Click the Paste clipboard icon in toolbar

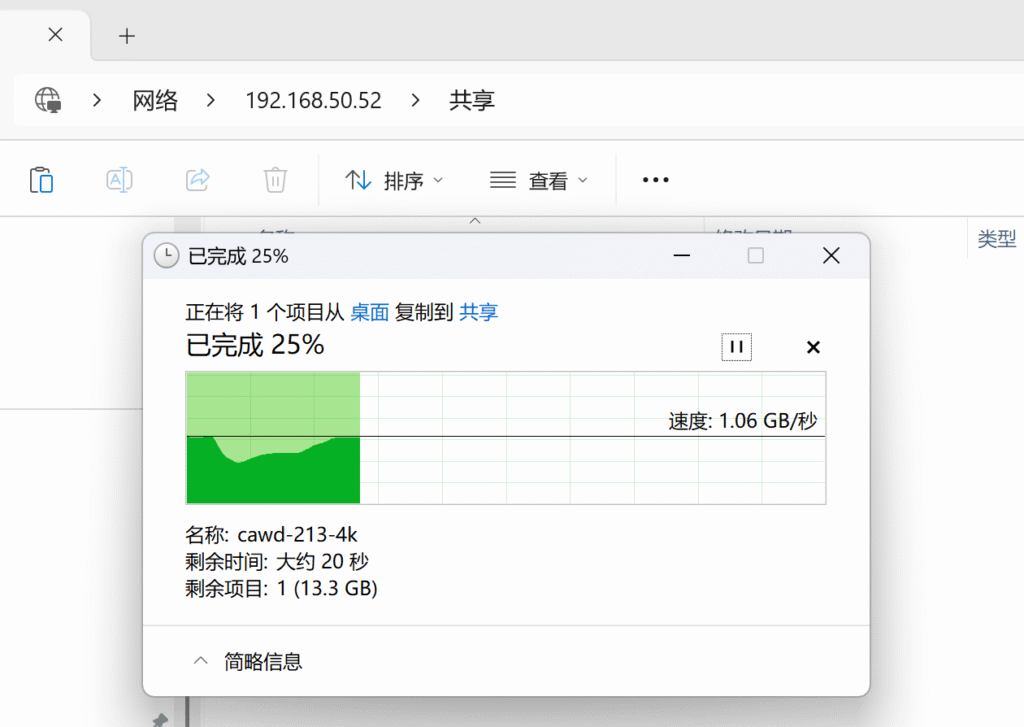41,180
